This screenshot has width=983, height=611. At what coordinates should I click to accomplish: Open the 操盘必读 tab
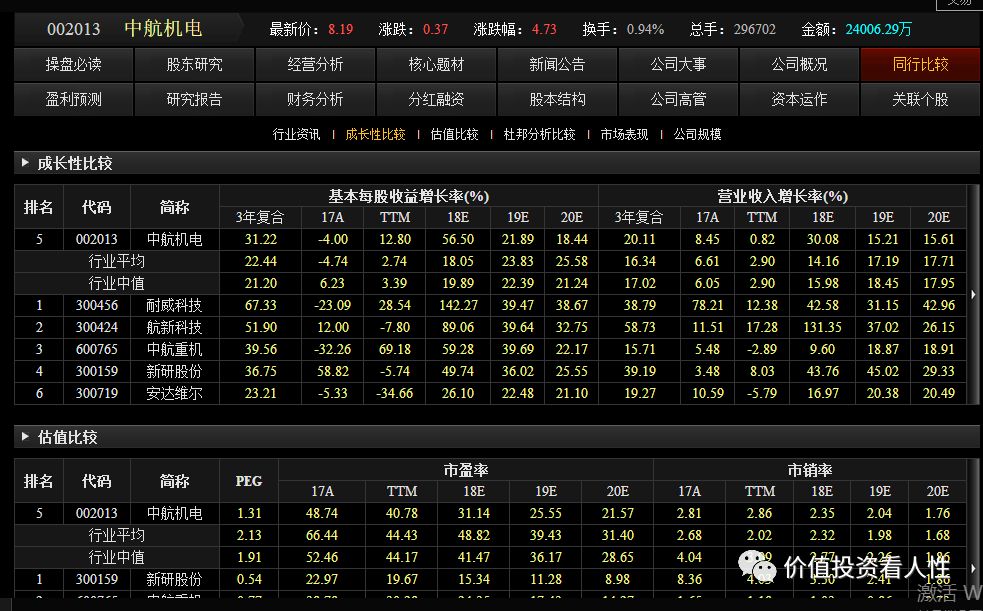73,65
